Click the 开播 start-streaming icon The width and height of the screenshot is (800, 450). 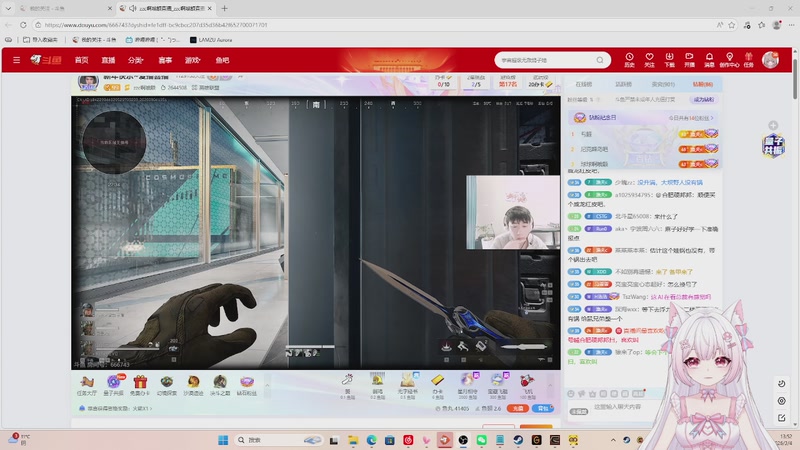click(689, 60)
